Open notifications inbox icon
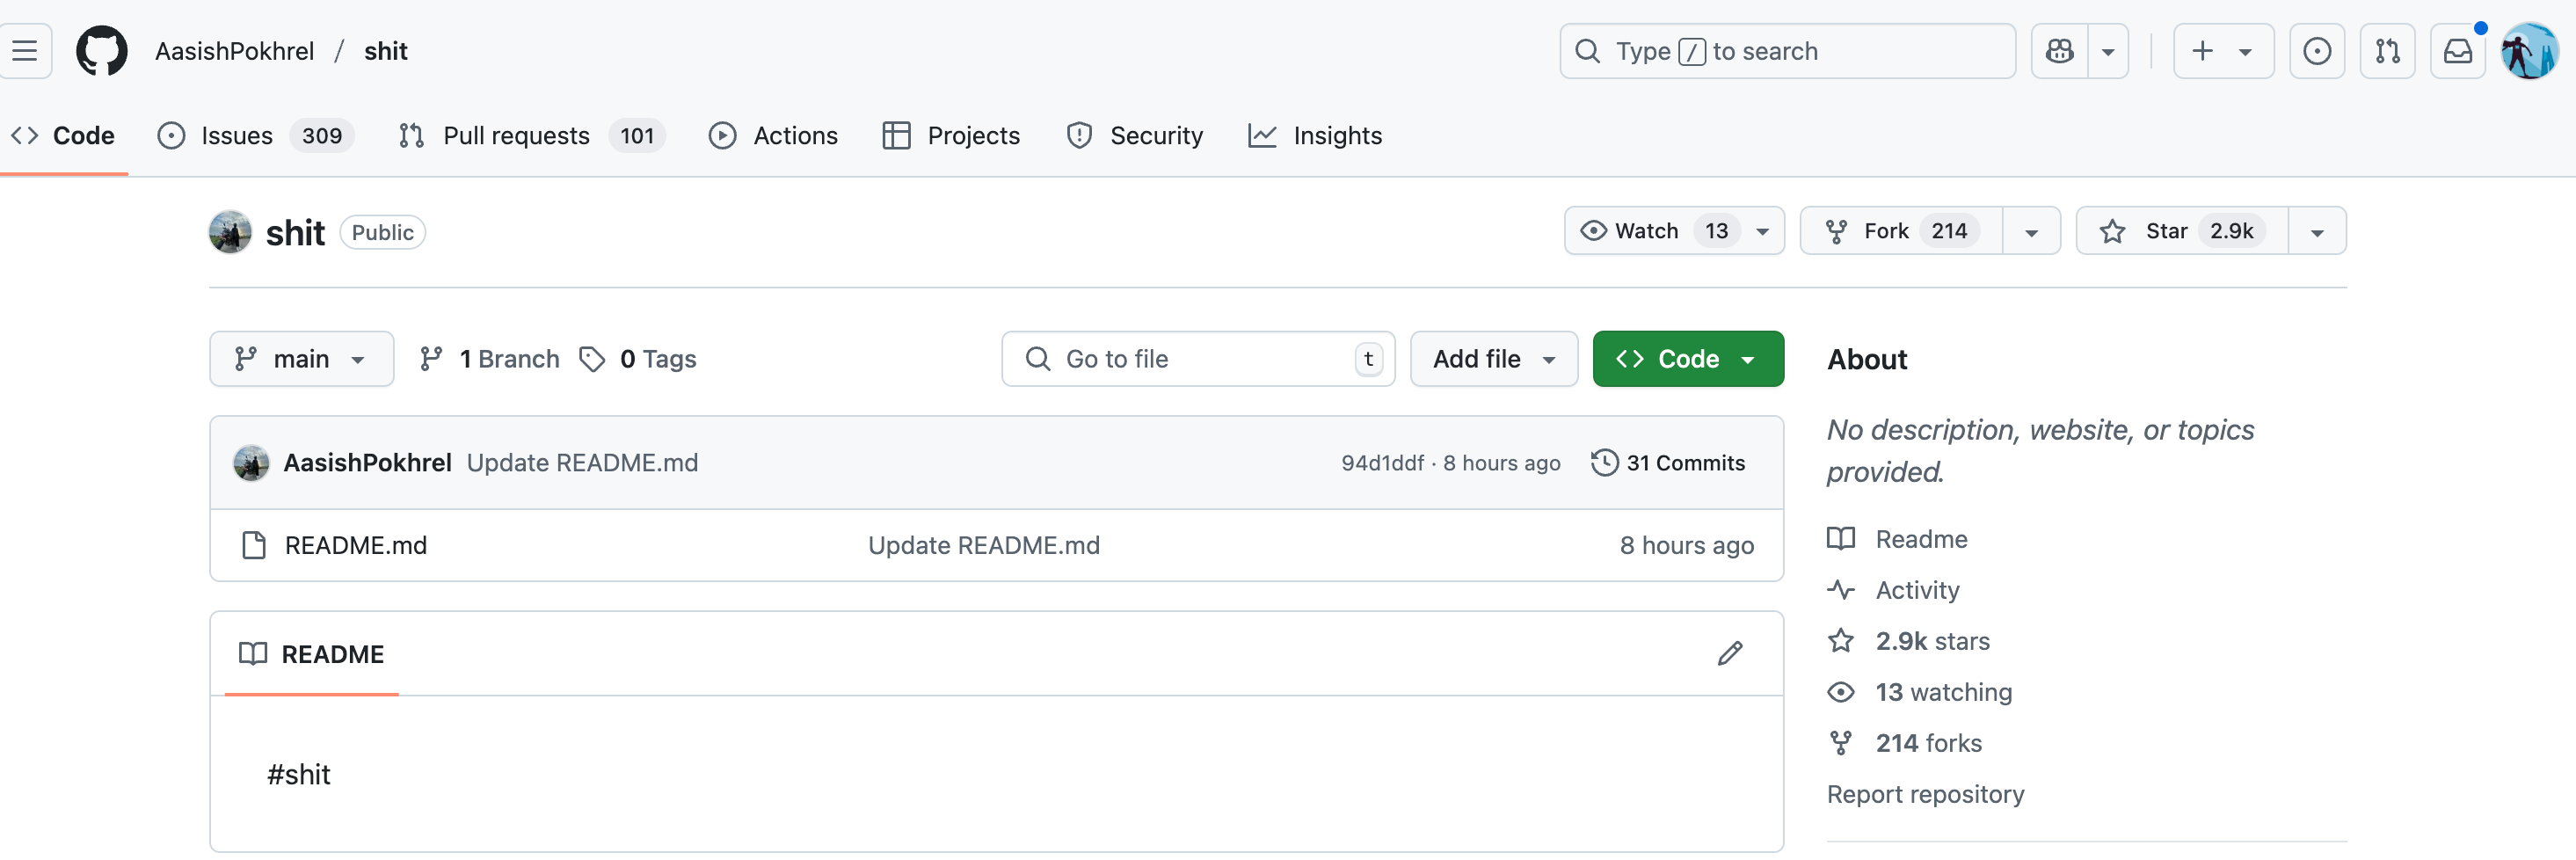This screenshot has width=2576, height=860. (x=2457, y=51)
